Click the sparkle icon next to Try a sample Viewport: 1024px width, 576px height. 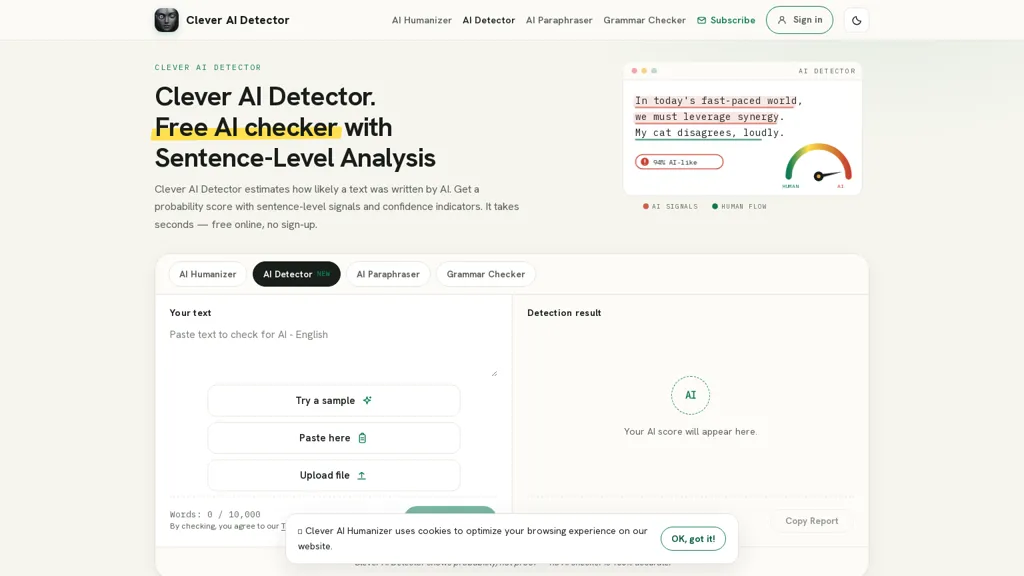pos(368,400)
